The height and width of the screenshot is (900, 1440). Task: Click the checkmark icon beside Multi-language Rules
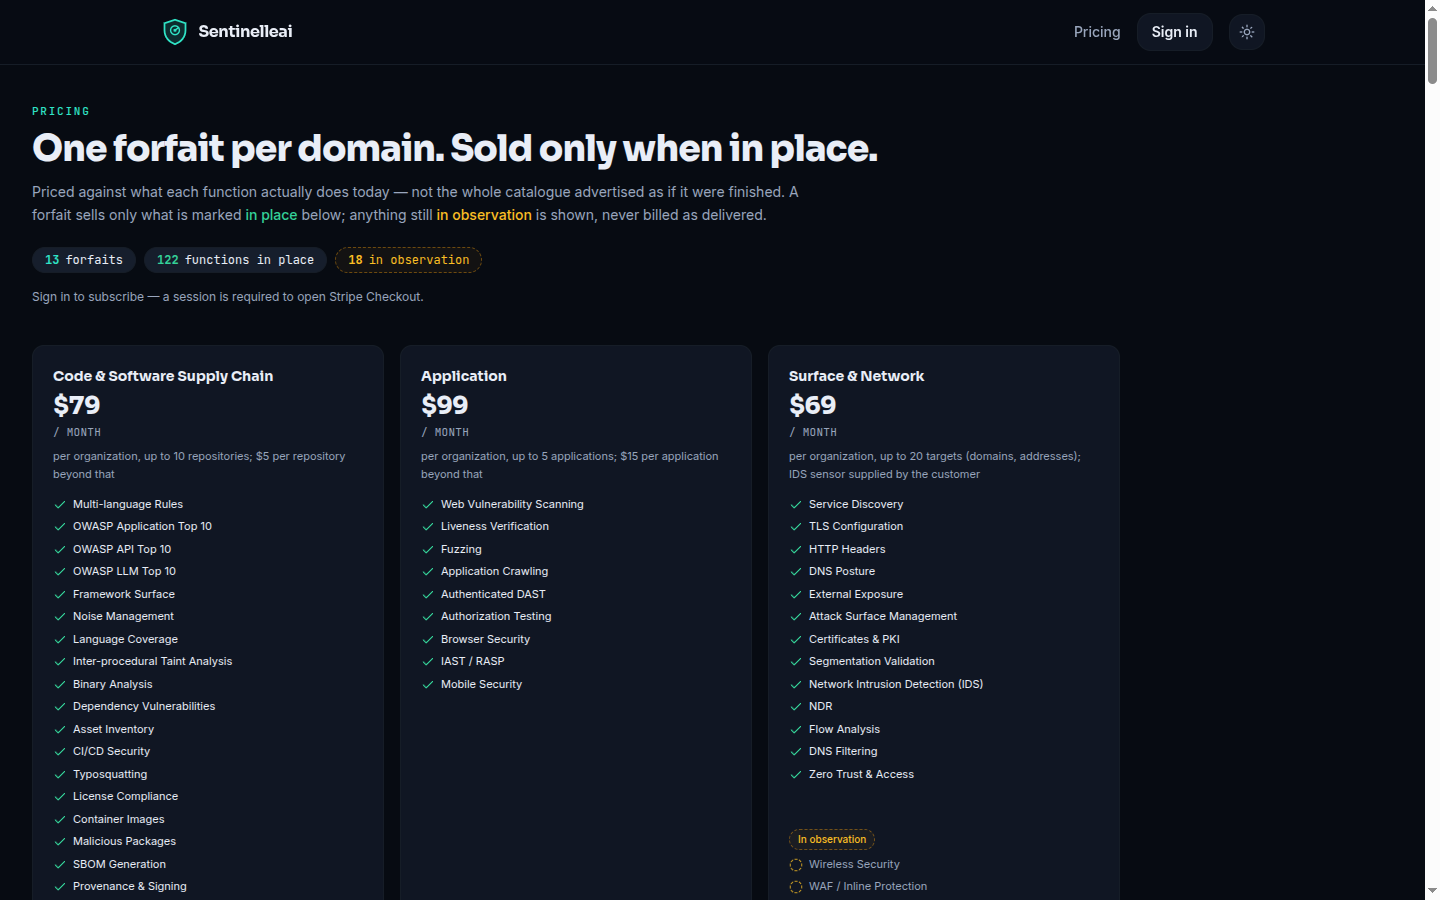click(x=60, y=505)
